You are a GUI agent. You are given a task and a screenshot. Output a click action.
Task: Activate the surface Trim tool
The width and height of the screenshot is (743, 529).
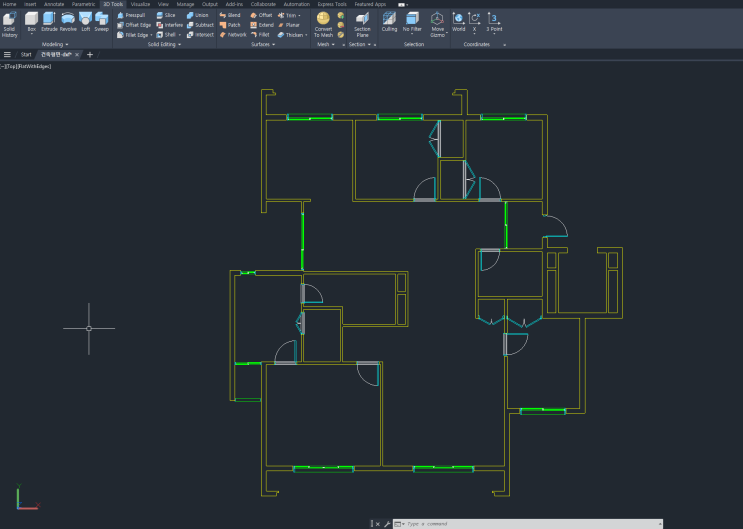[x=287, y=15]
